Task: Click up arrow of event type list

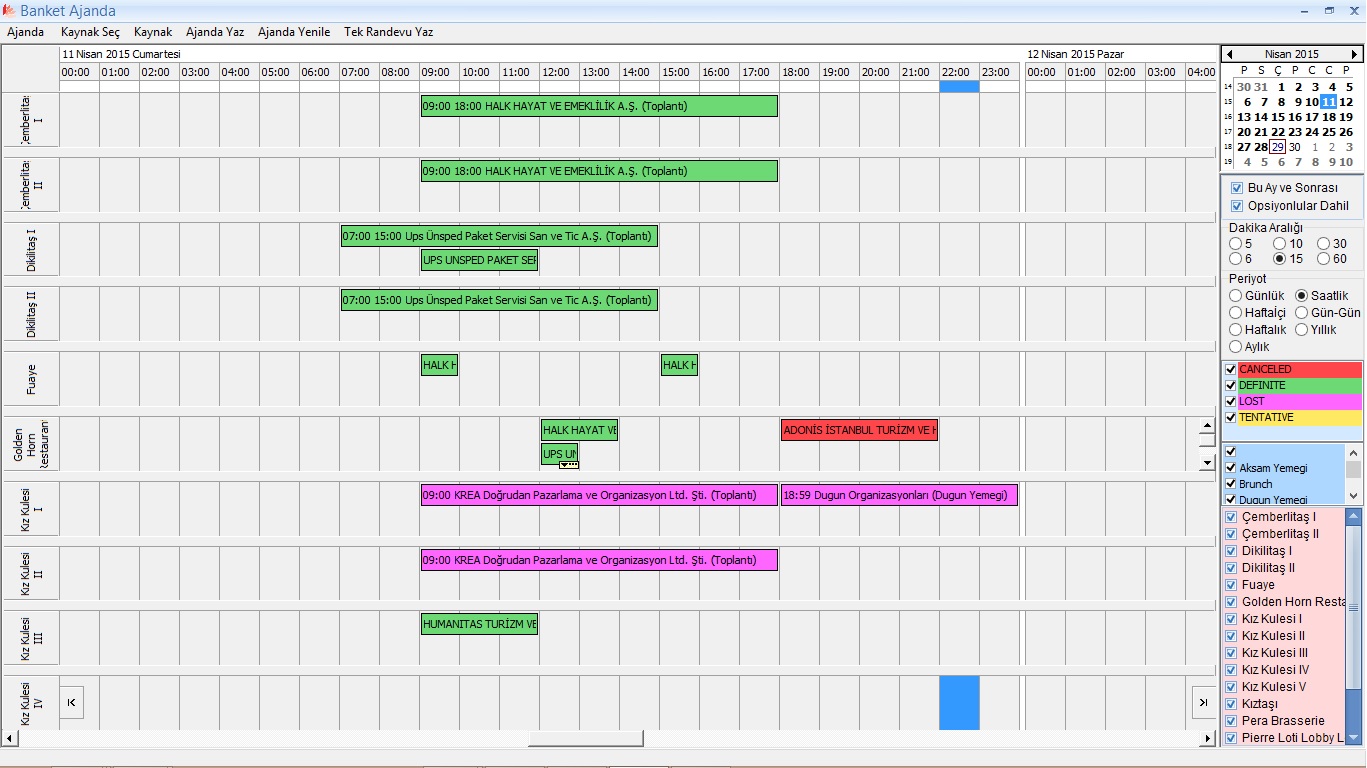Action: click(1353, 452)
